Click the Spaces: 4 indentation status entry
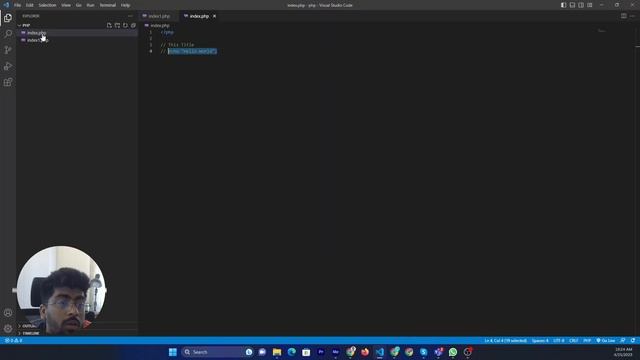Screen dimensions: 640x360 (540, 340)
